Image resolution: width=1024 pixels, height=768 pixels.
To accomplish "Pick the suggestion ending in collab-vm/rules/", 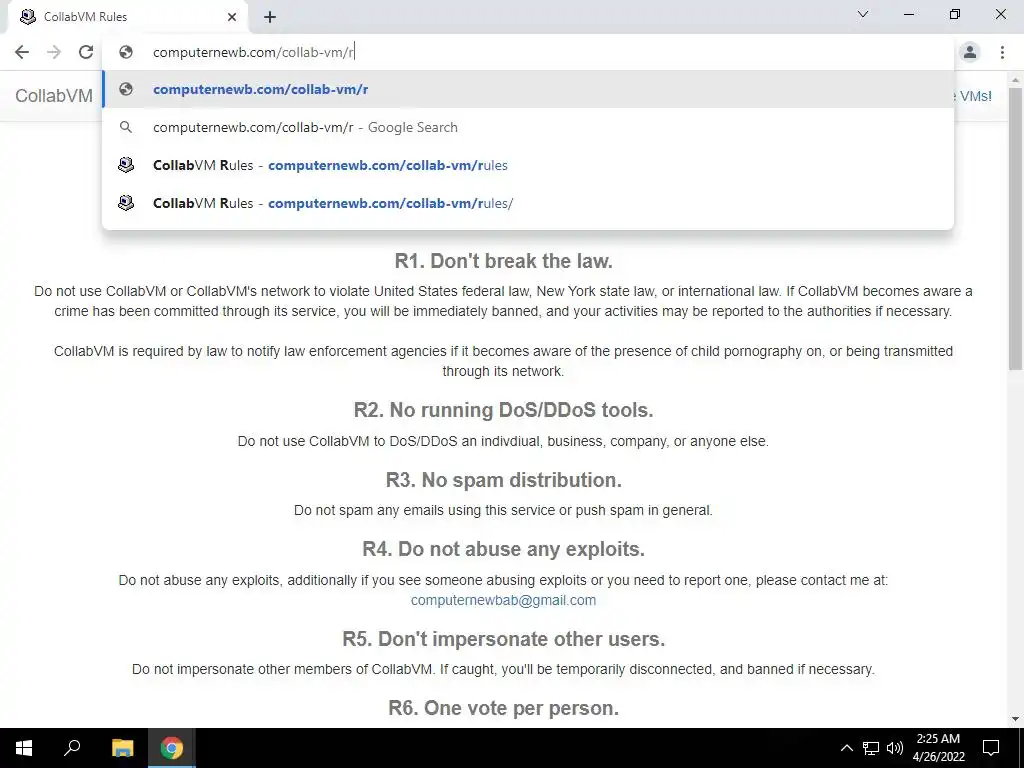I will click(528, 203).
